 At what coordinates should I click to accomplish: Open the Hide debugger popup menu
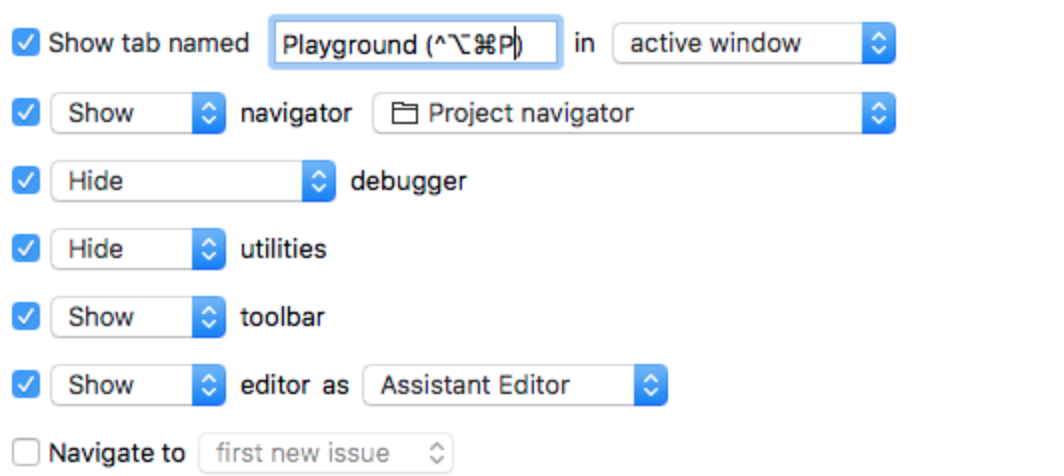point(192,181)
